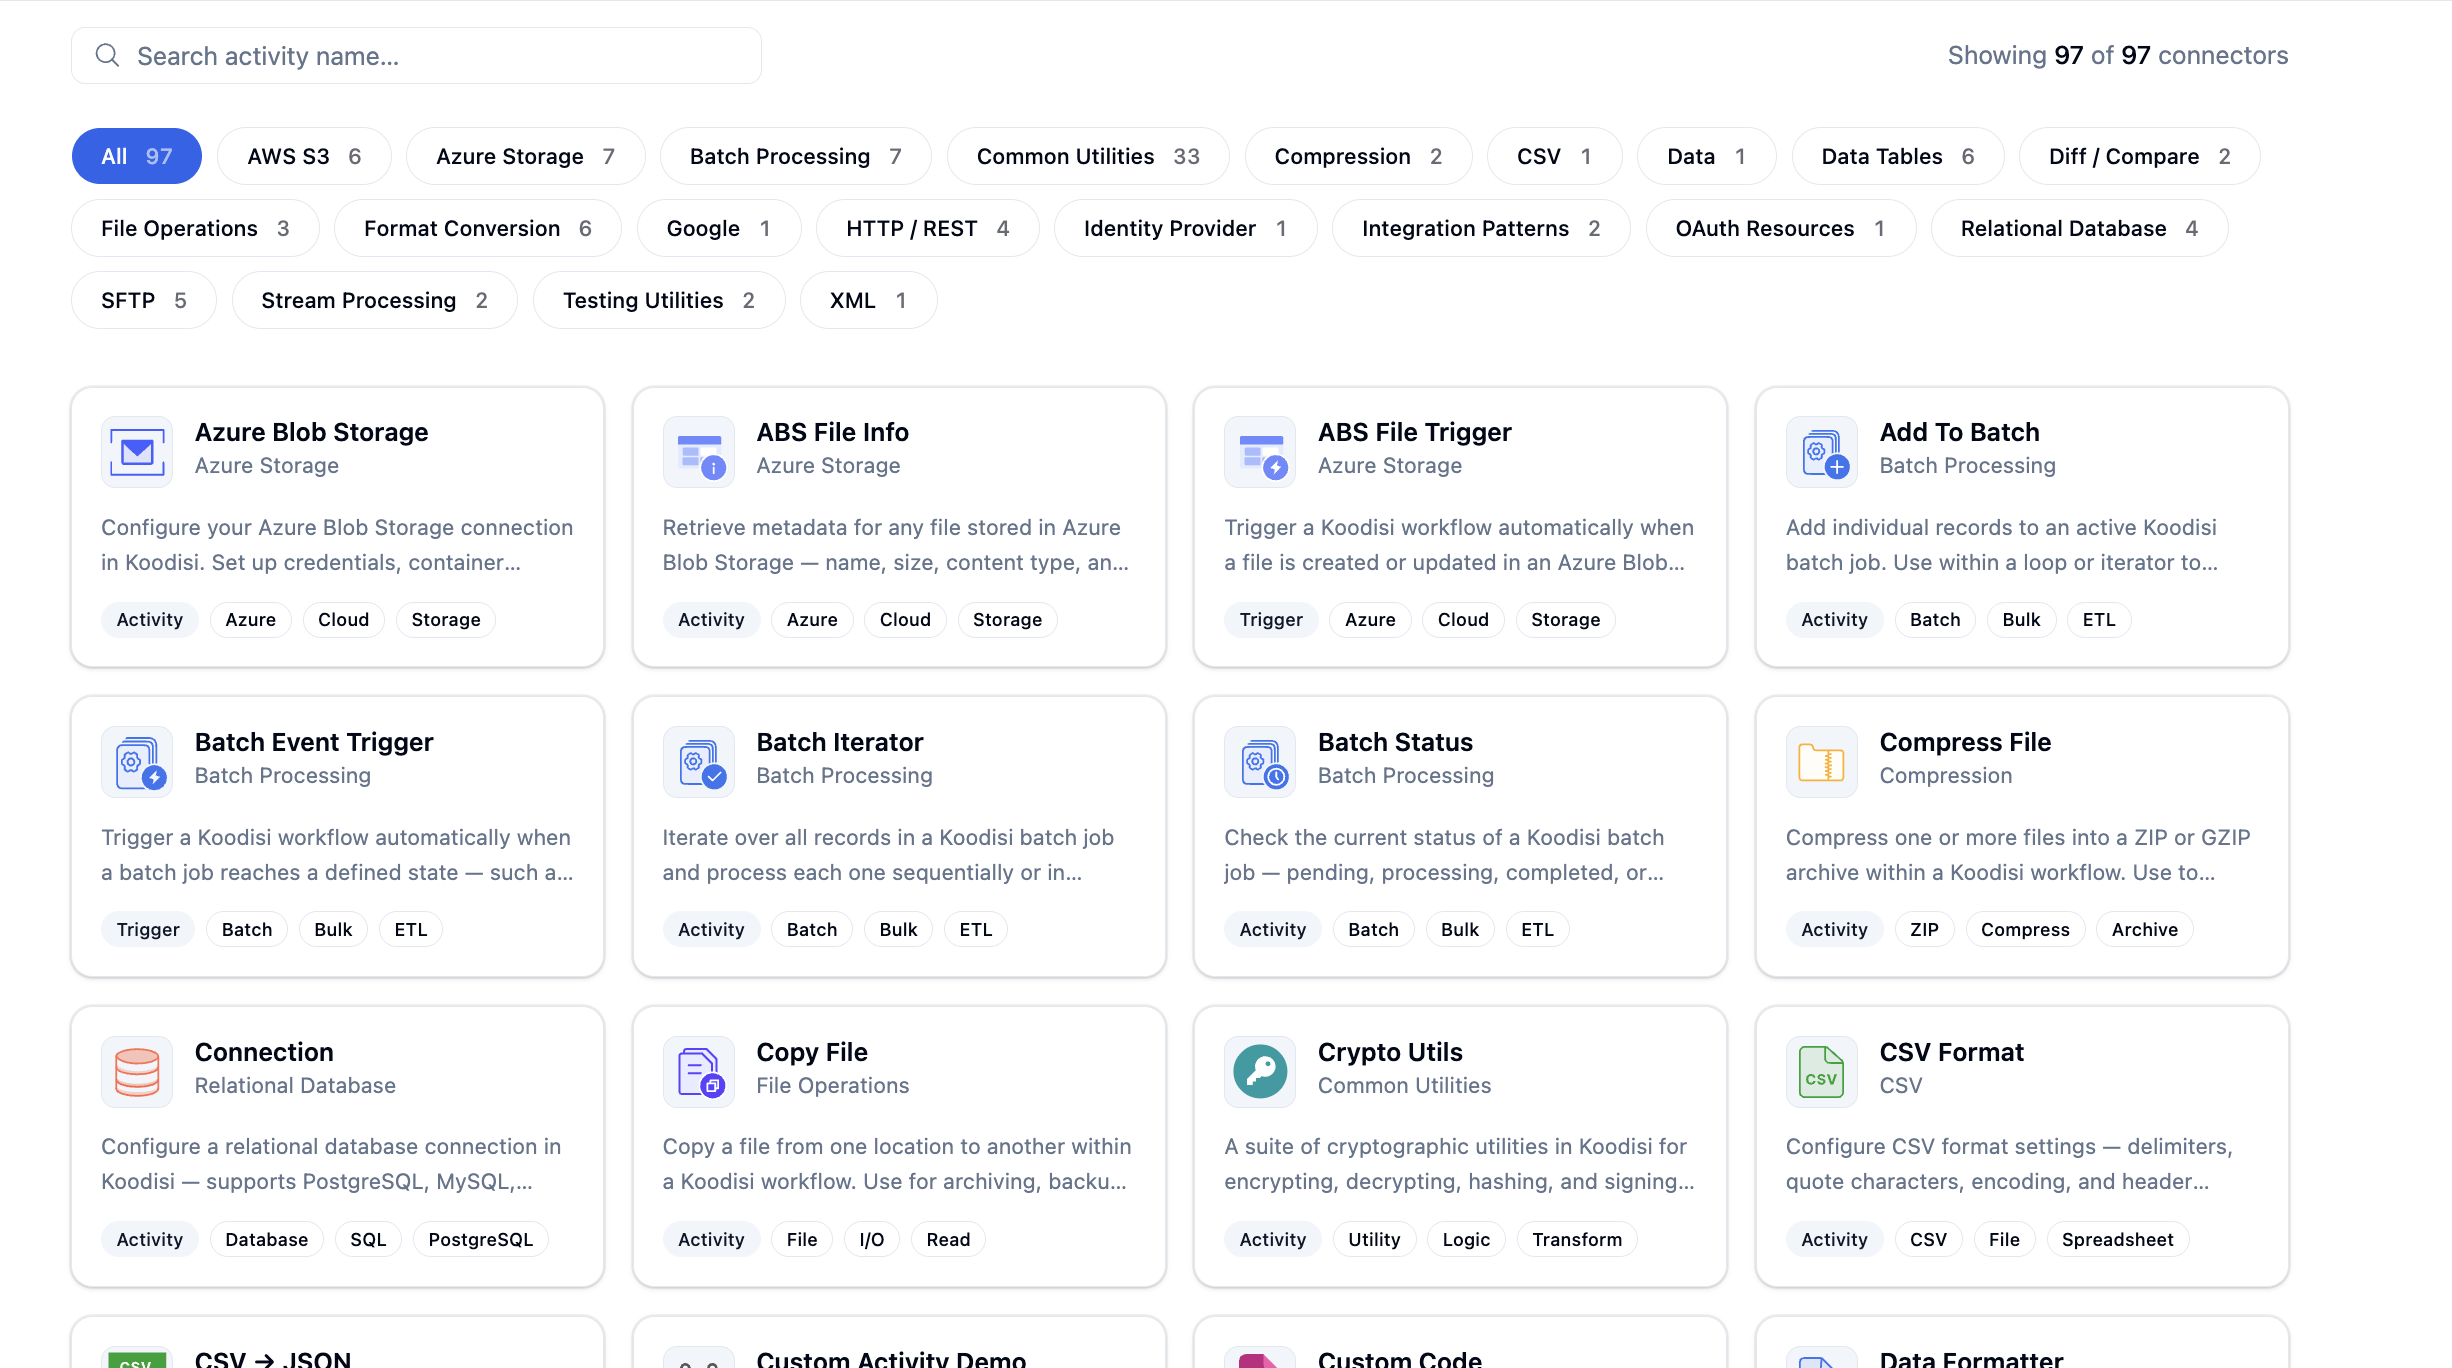Click the Connection database icon

pyautogui.click(x=137, y=1072)
